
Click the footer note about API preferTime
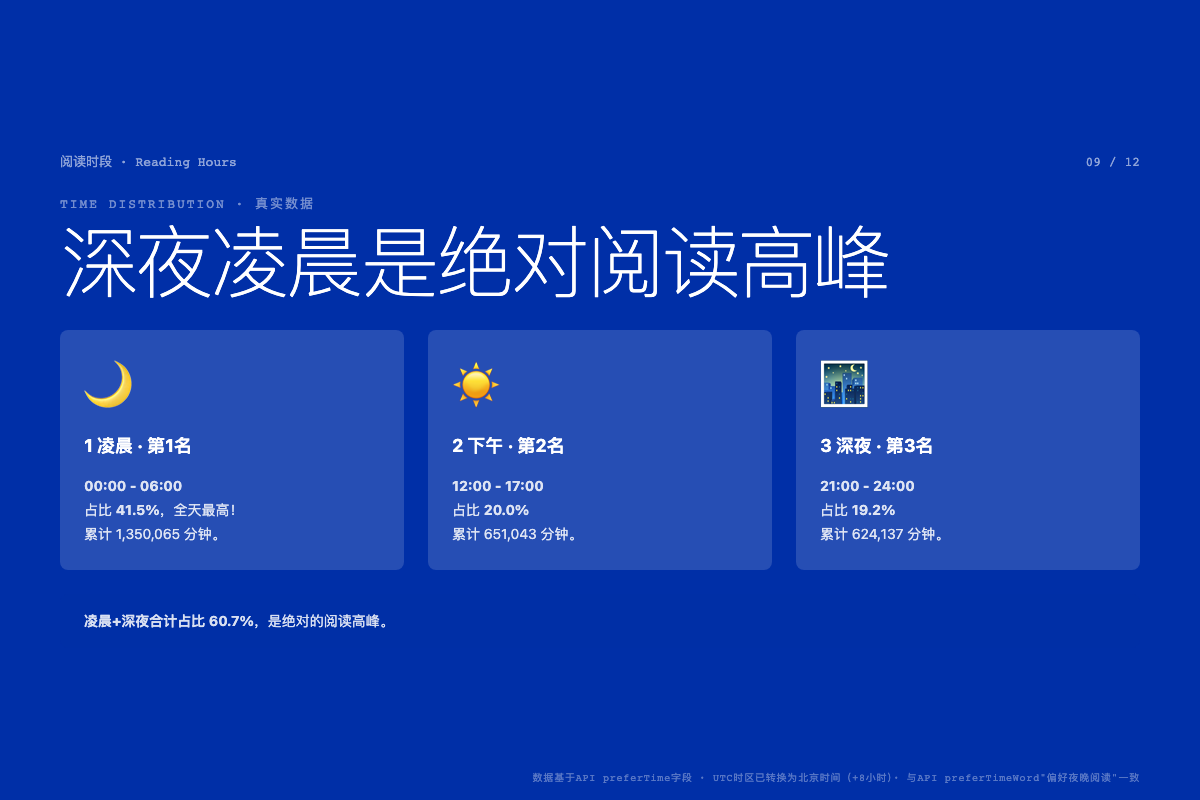[x=836, y=777]
